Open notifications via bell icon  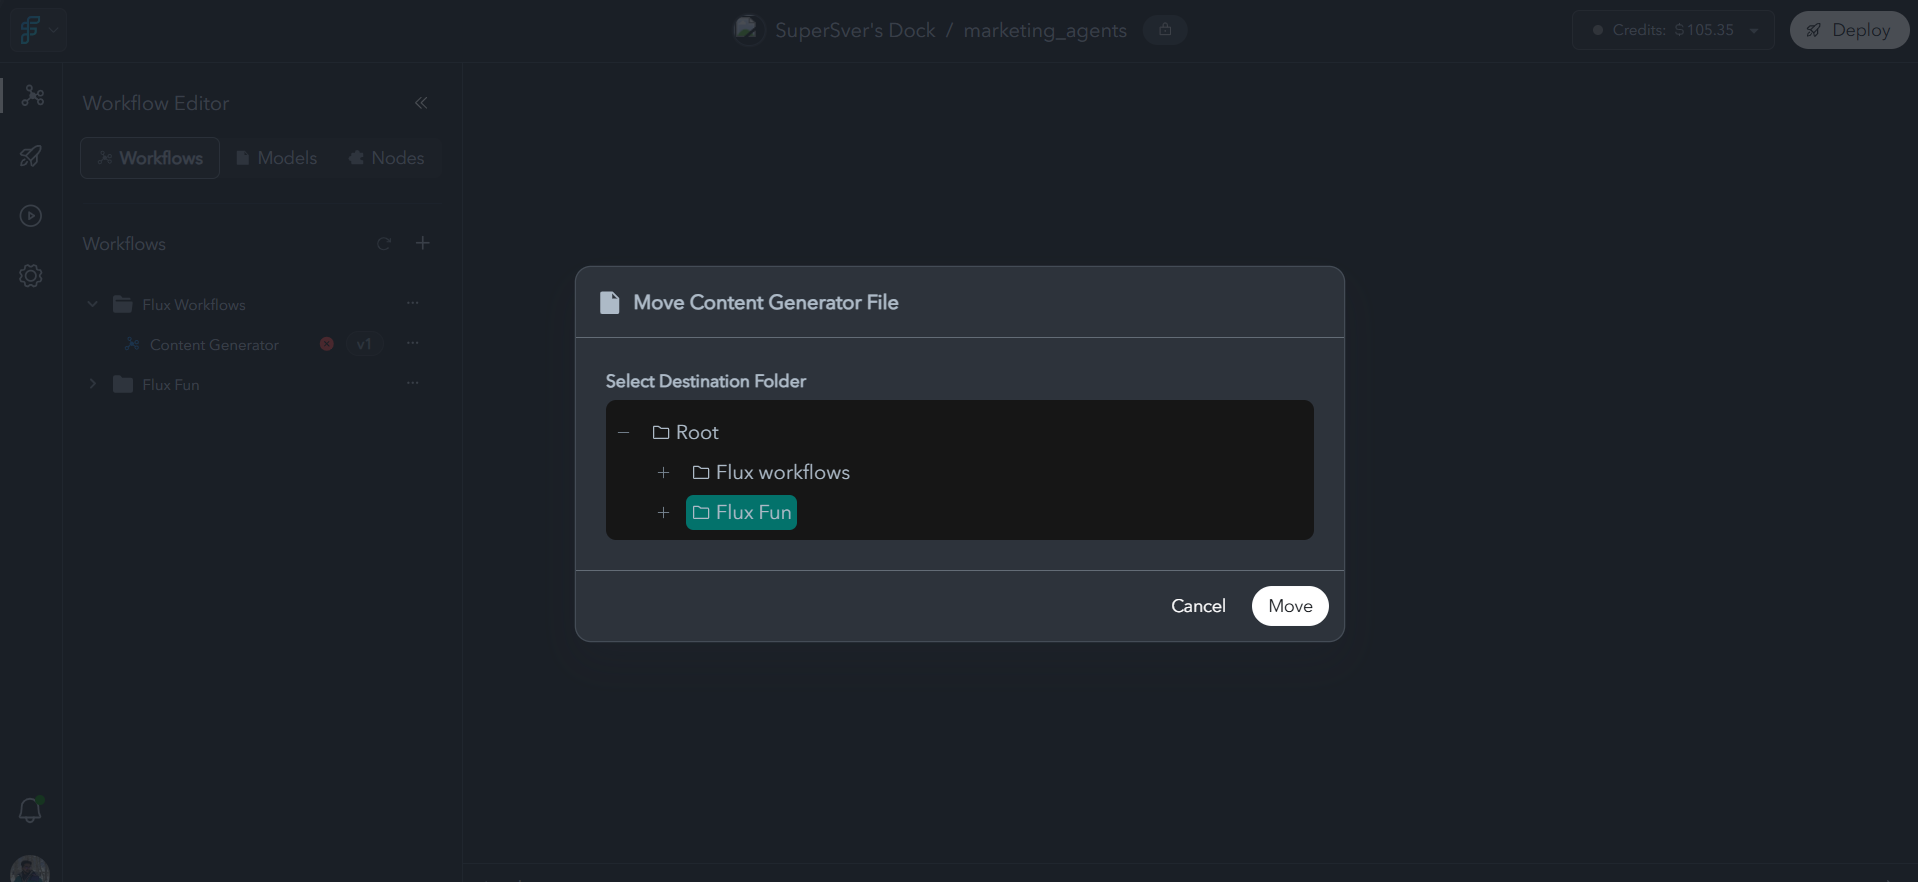(x=31, y=810)
